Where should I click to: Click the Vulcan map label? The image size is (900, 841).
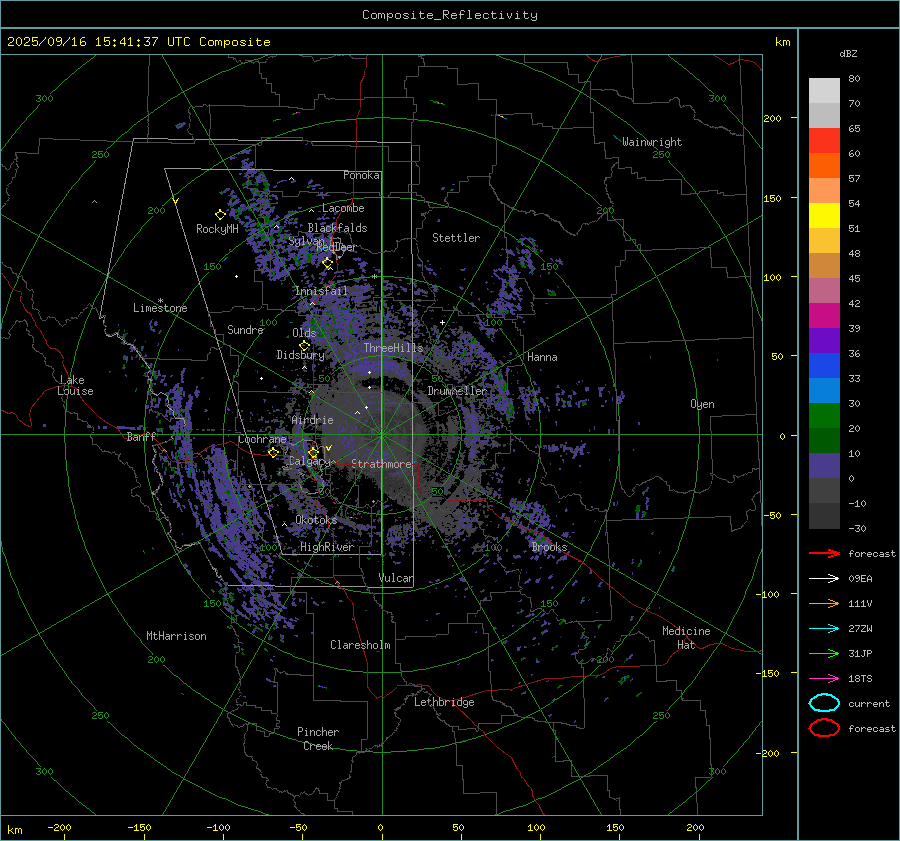(x=396, y=578)
